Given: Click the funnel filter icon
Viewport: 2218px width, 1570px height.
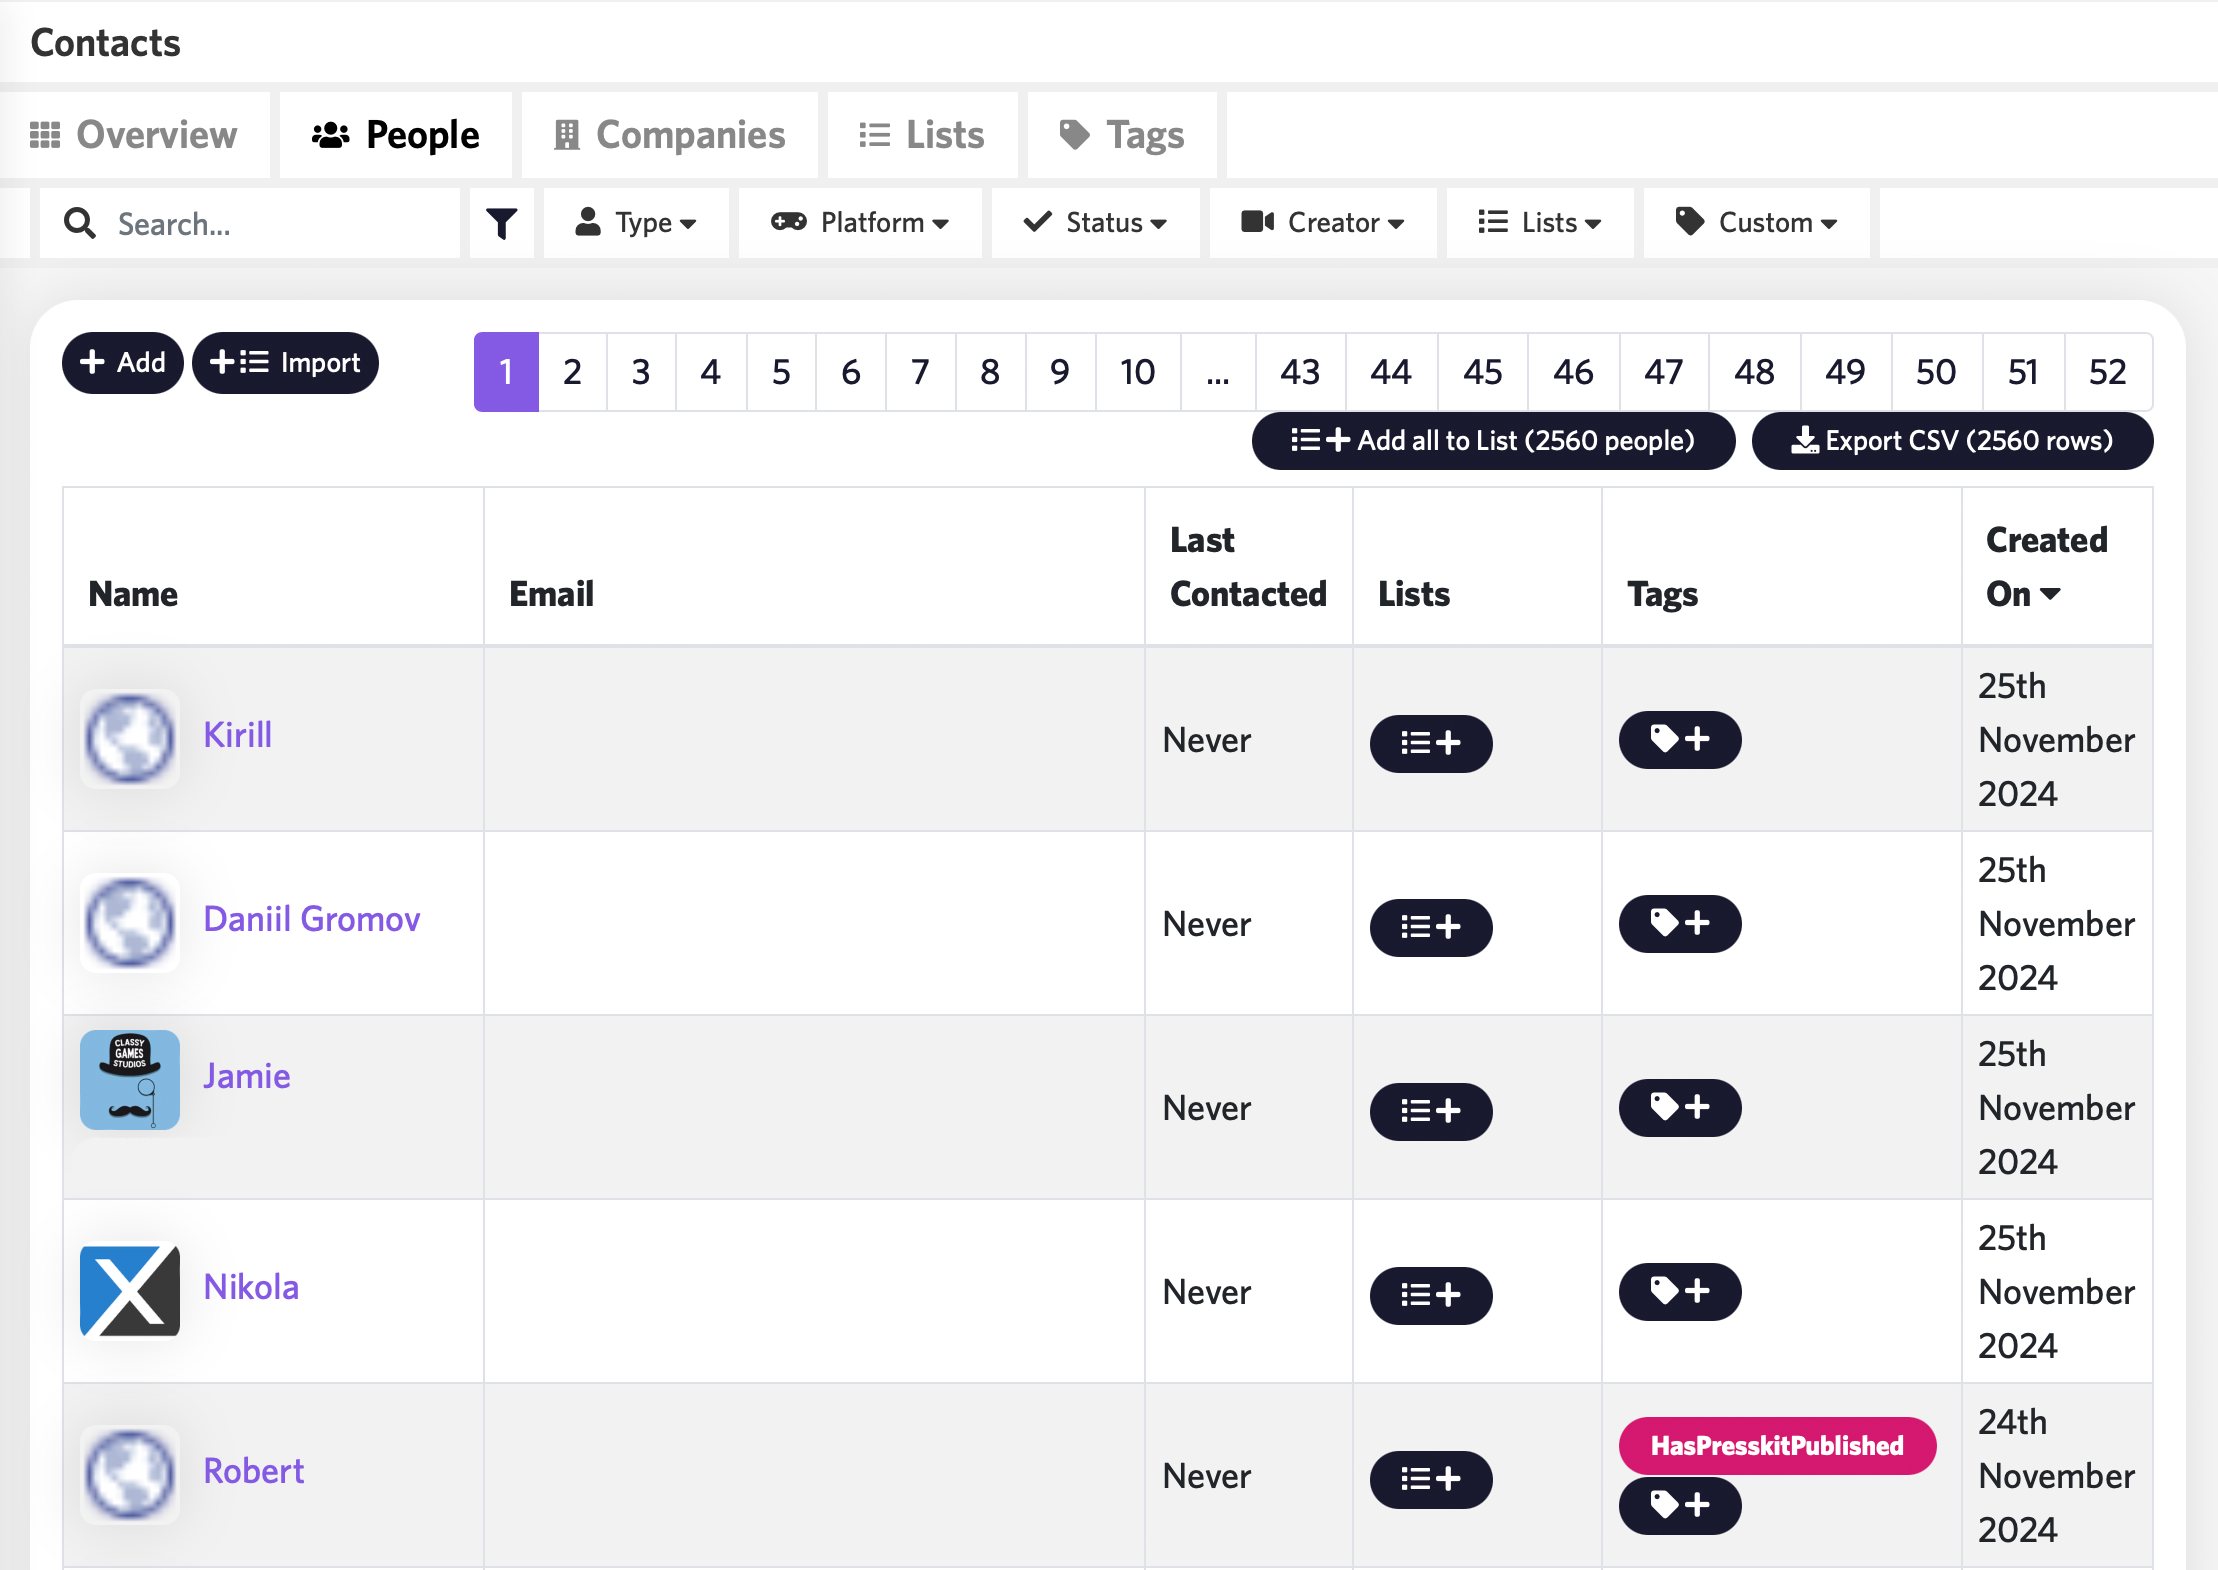Looking at the screenshot, I should coord(501,223).
